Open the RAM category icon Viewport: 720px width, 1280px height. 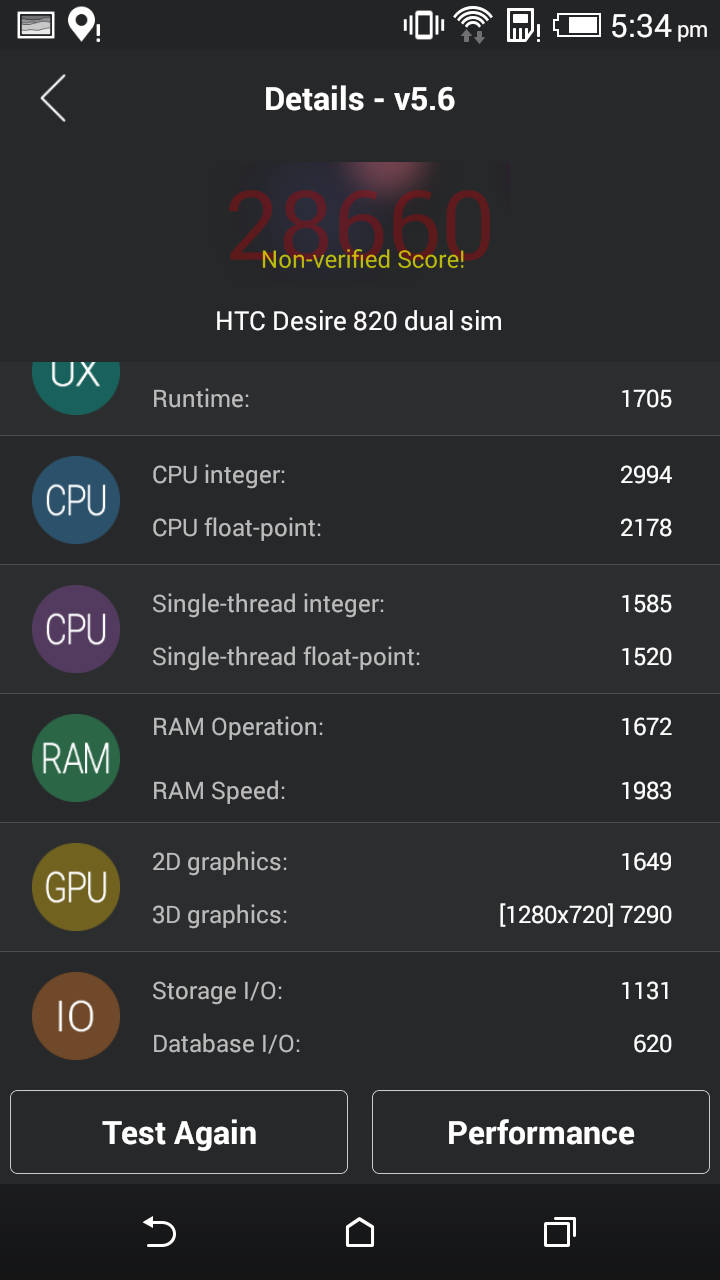coord(76,758)
